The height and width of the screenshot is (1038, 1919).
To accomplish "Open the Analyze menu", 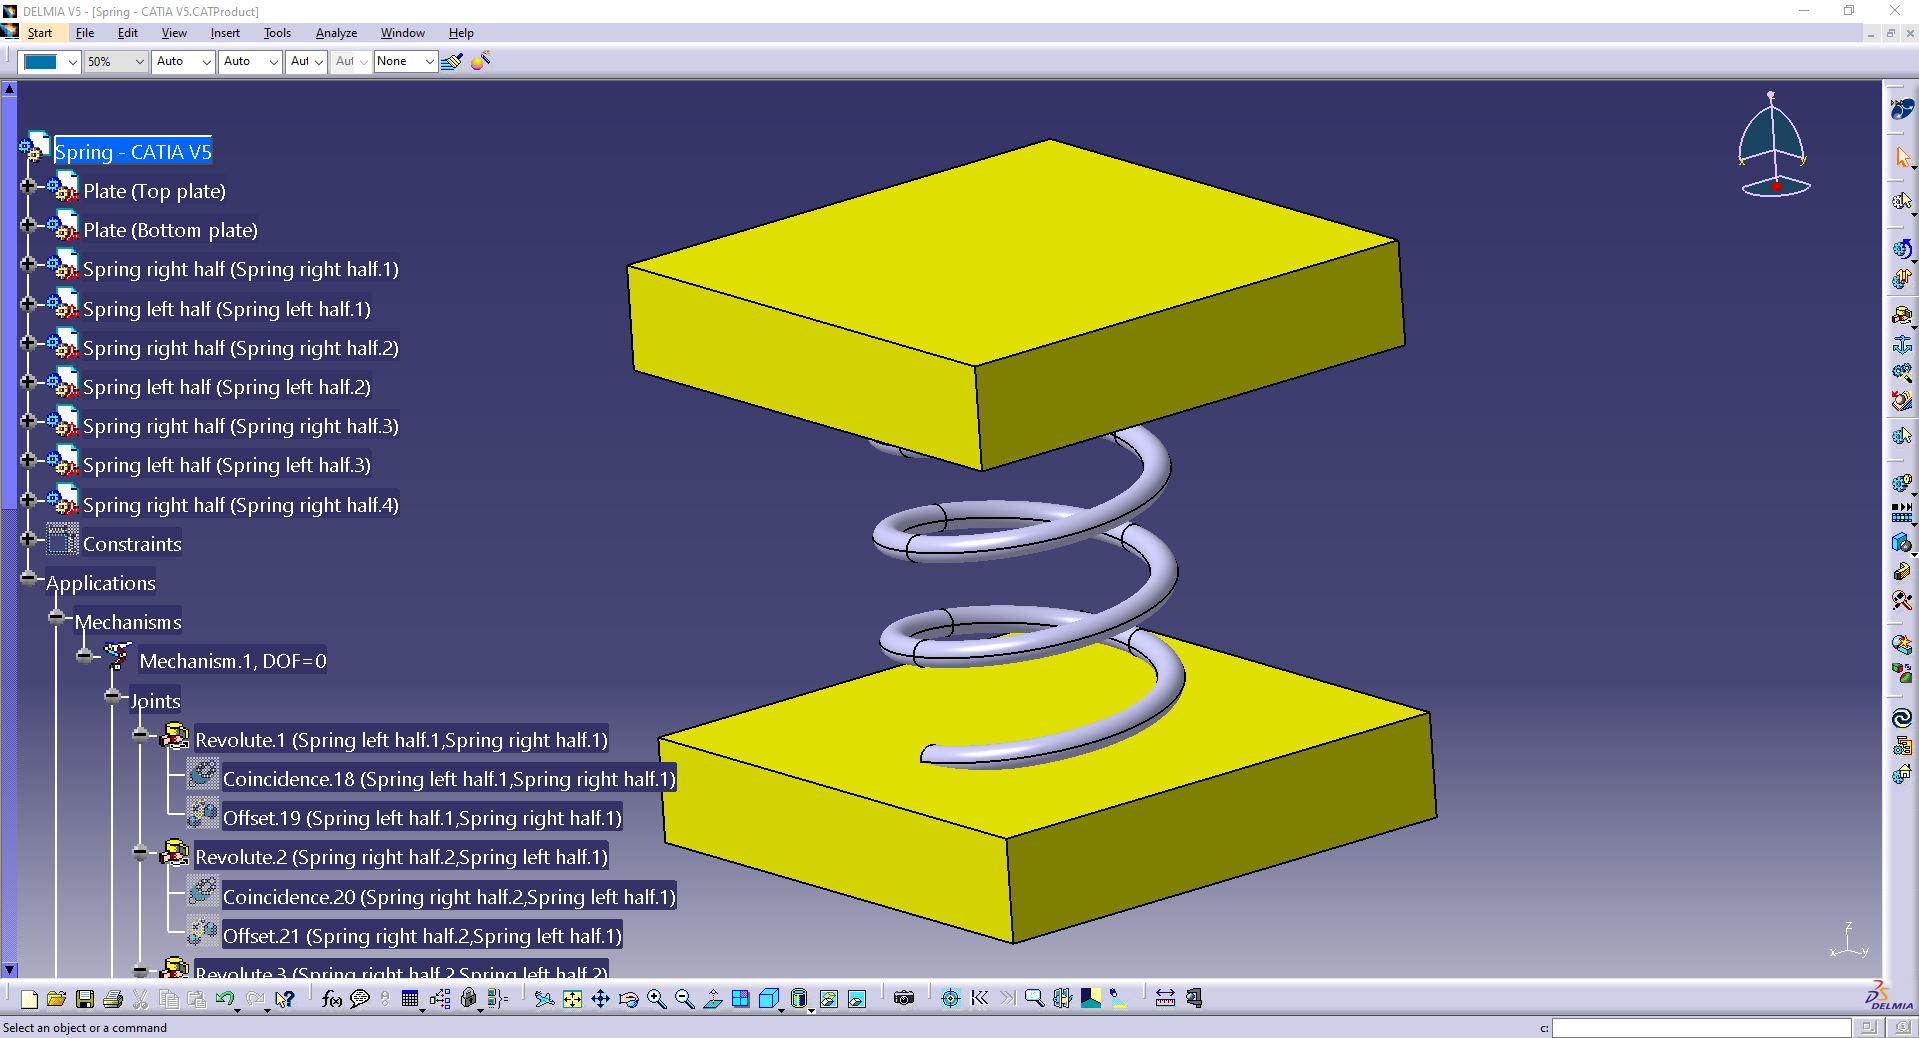I will point(336,33).
